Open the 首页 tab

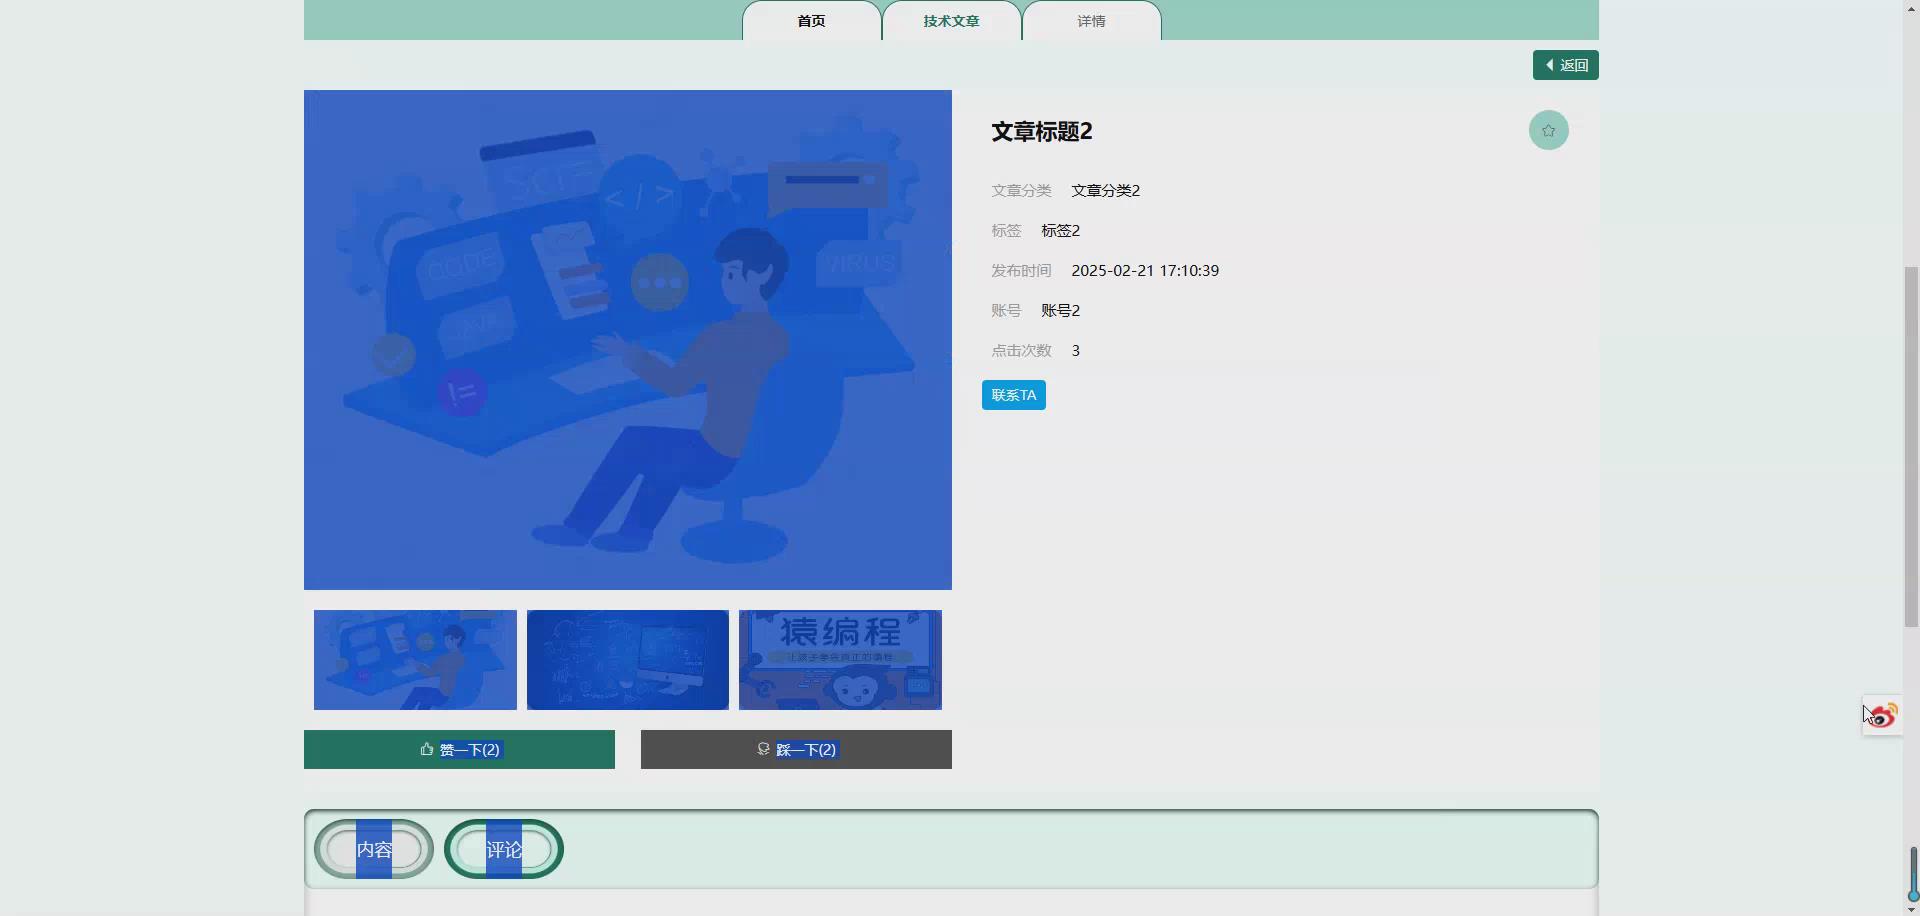(x=811, y=21)
